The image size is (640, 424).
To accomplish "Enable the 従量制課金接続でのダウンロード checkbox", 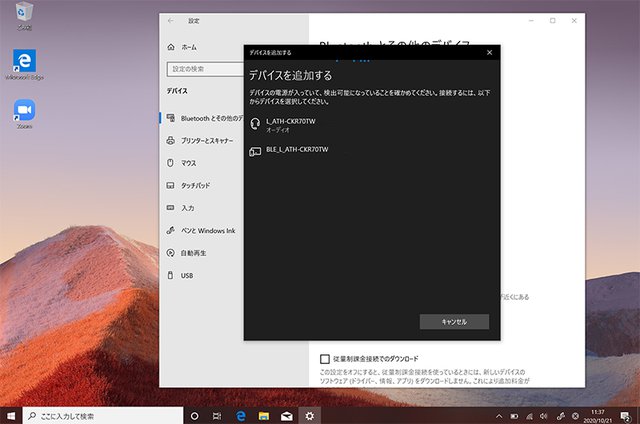I will click(x=325, y=358).
